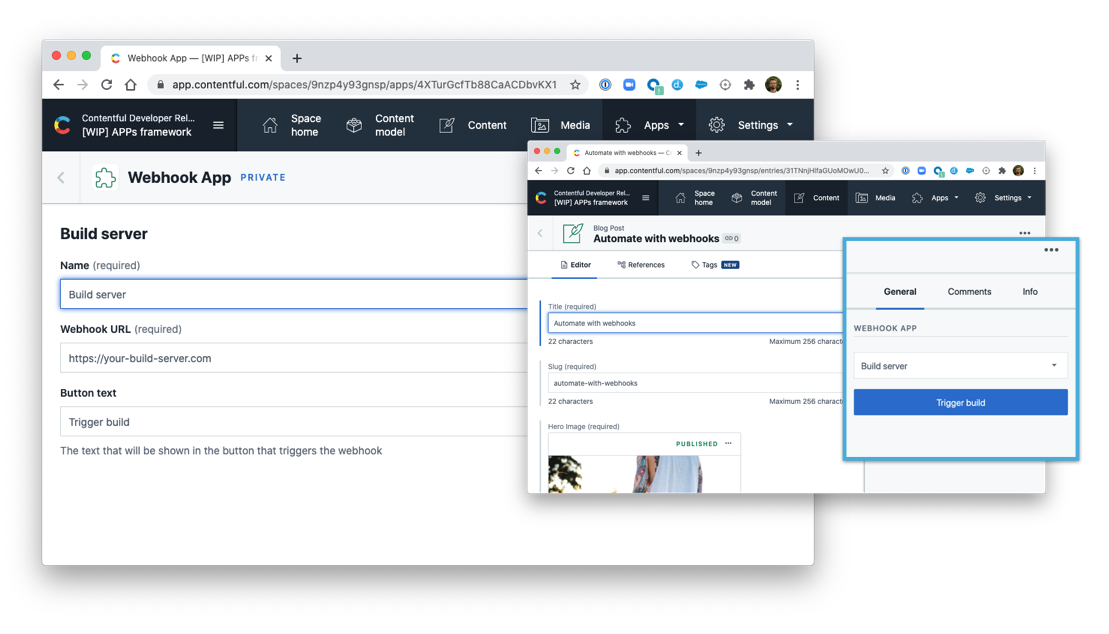Click browser back arrow in front window
This screenshot has height=634, width=1109.
tap(539, 171)
